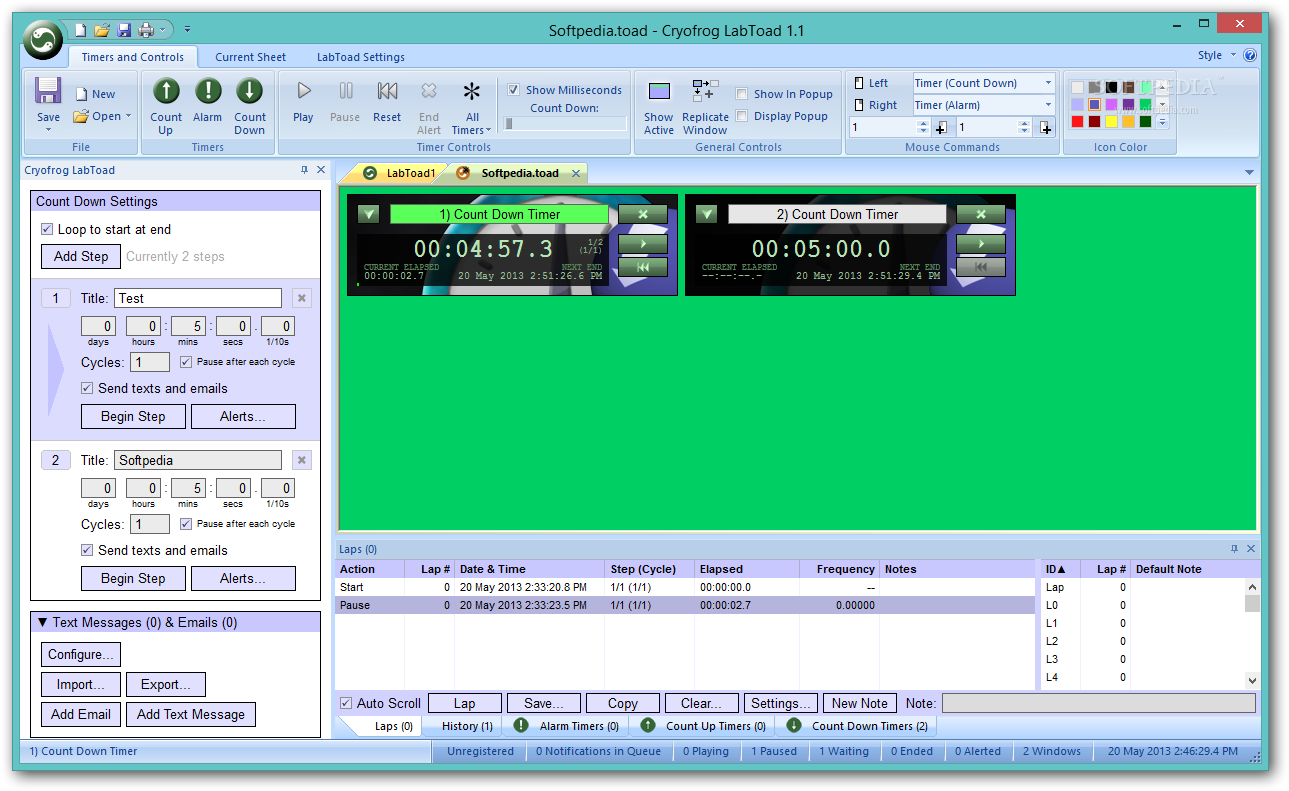The height and width of the screenshot is (791, 1289).
Task: Select the yellow icon color swatch
Action: pyautogui.click(x=1111, y=122)
